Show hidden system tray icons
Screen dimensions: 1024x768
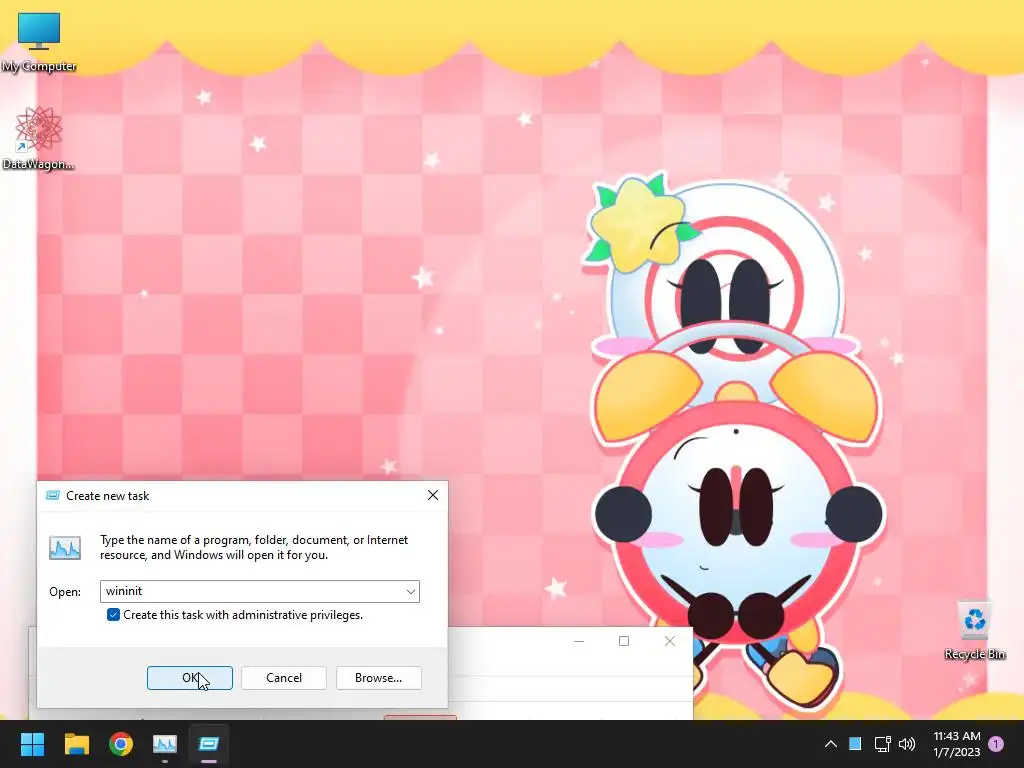(831, 744)
